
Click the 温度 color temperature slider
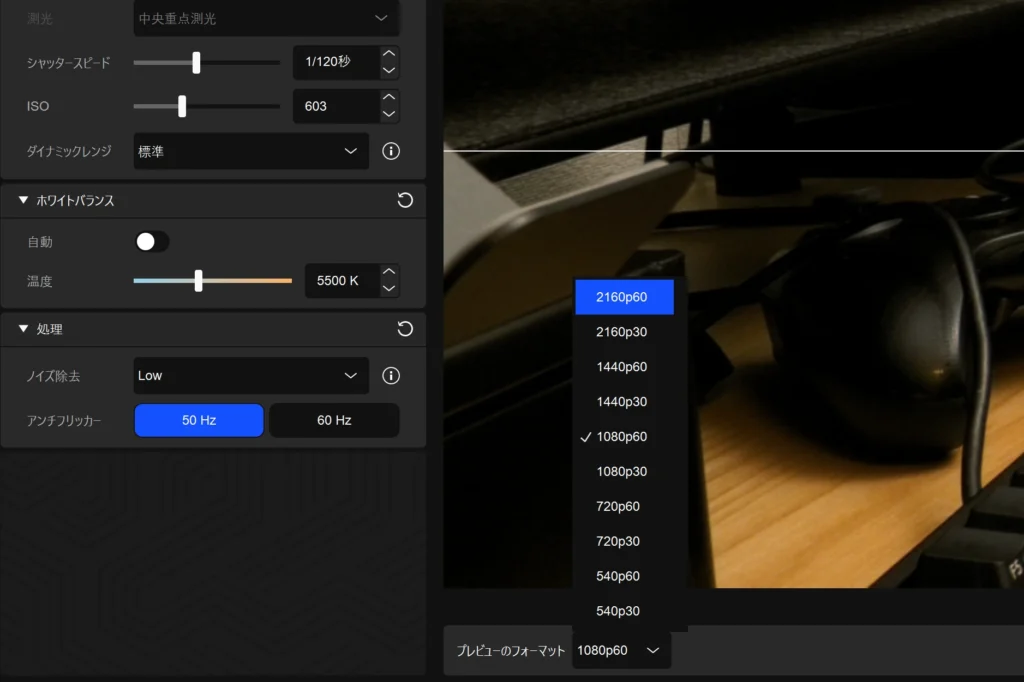212,281
